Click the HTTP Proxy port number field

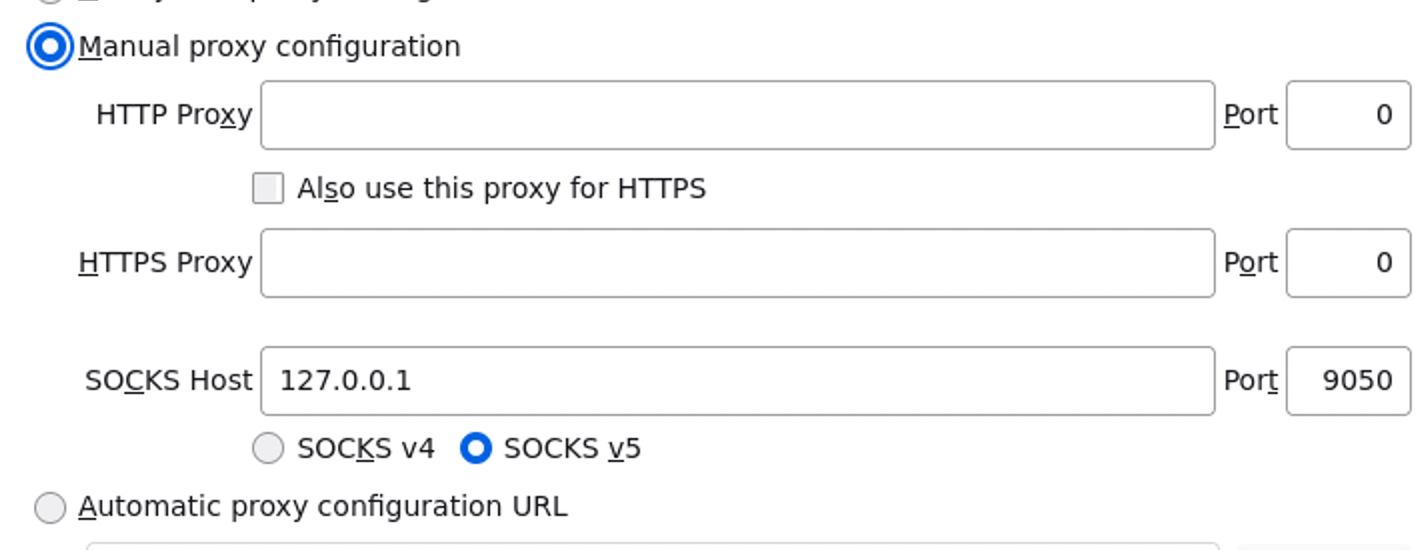pyautogui.click(x=1347, y=115)
